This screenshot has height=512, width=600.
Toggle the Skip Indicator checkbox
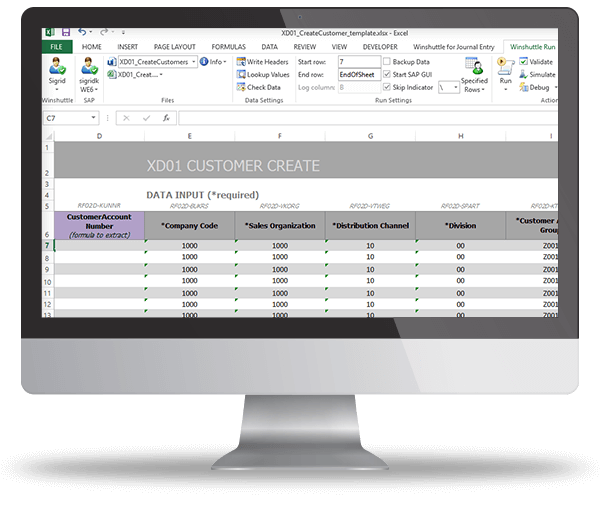coord(386,87)
